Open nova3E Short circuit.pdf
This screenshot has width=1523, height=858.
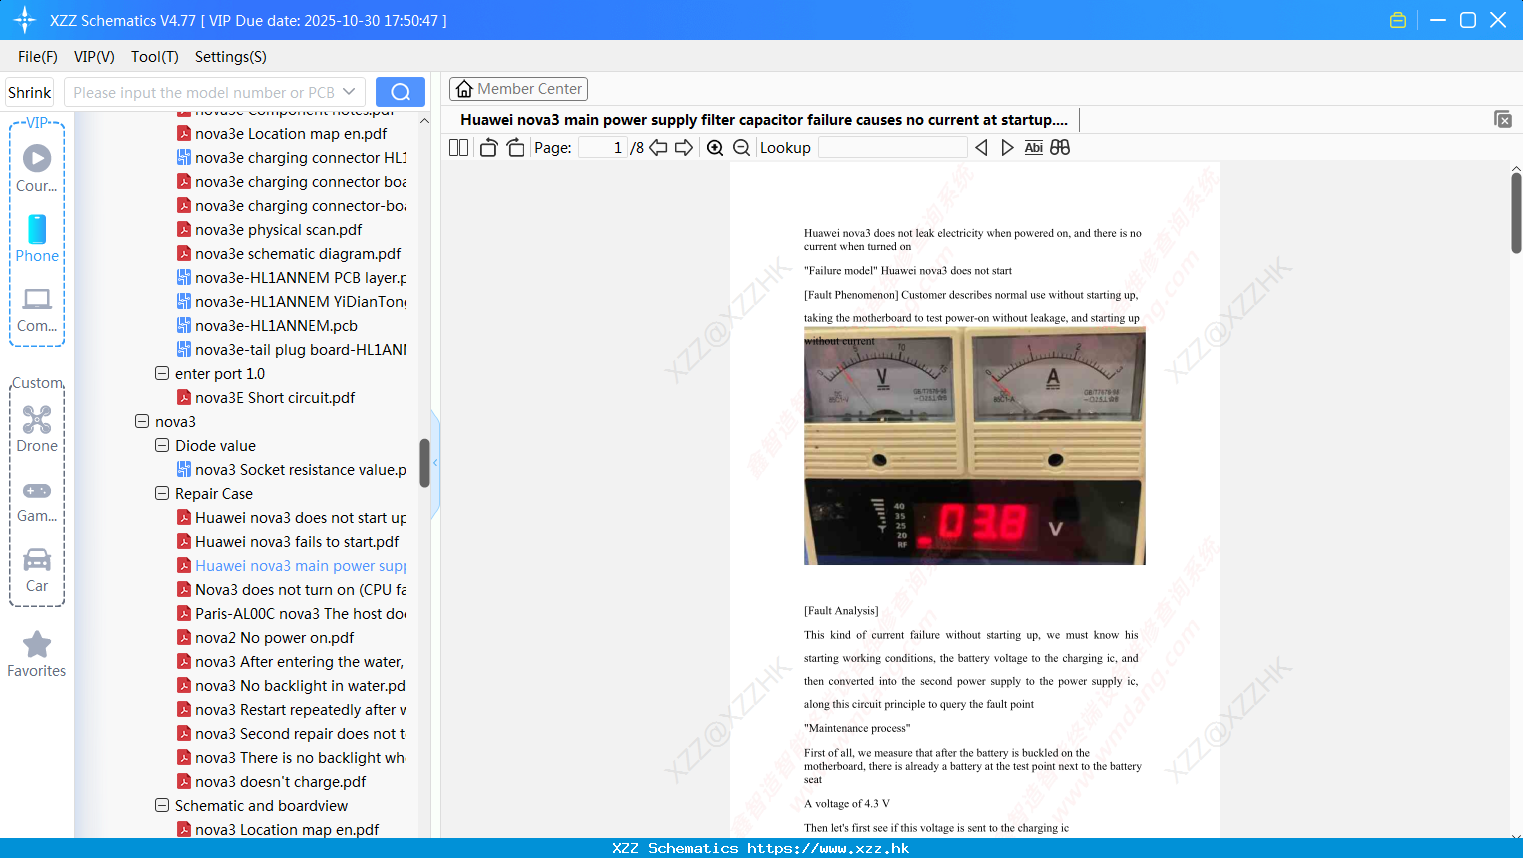275,397
